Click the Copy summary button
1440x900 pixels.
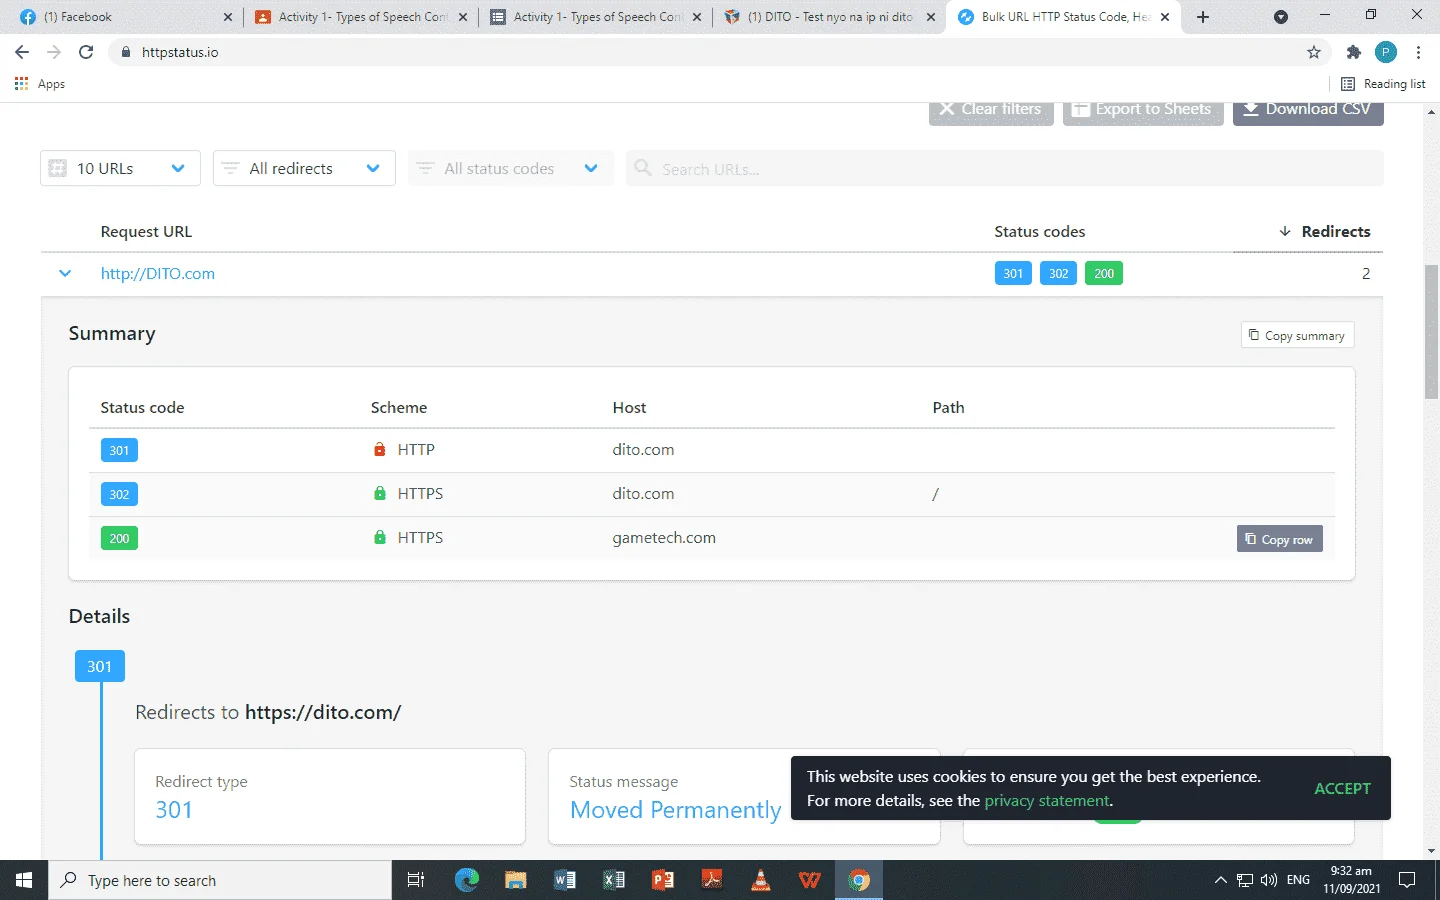coord(1297,335)
